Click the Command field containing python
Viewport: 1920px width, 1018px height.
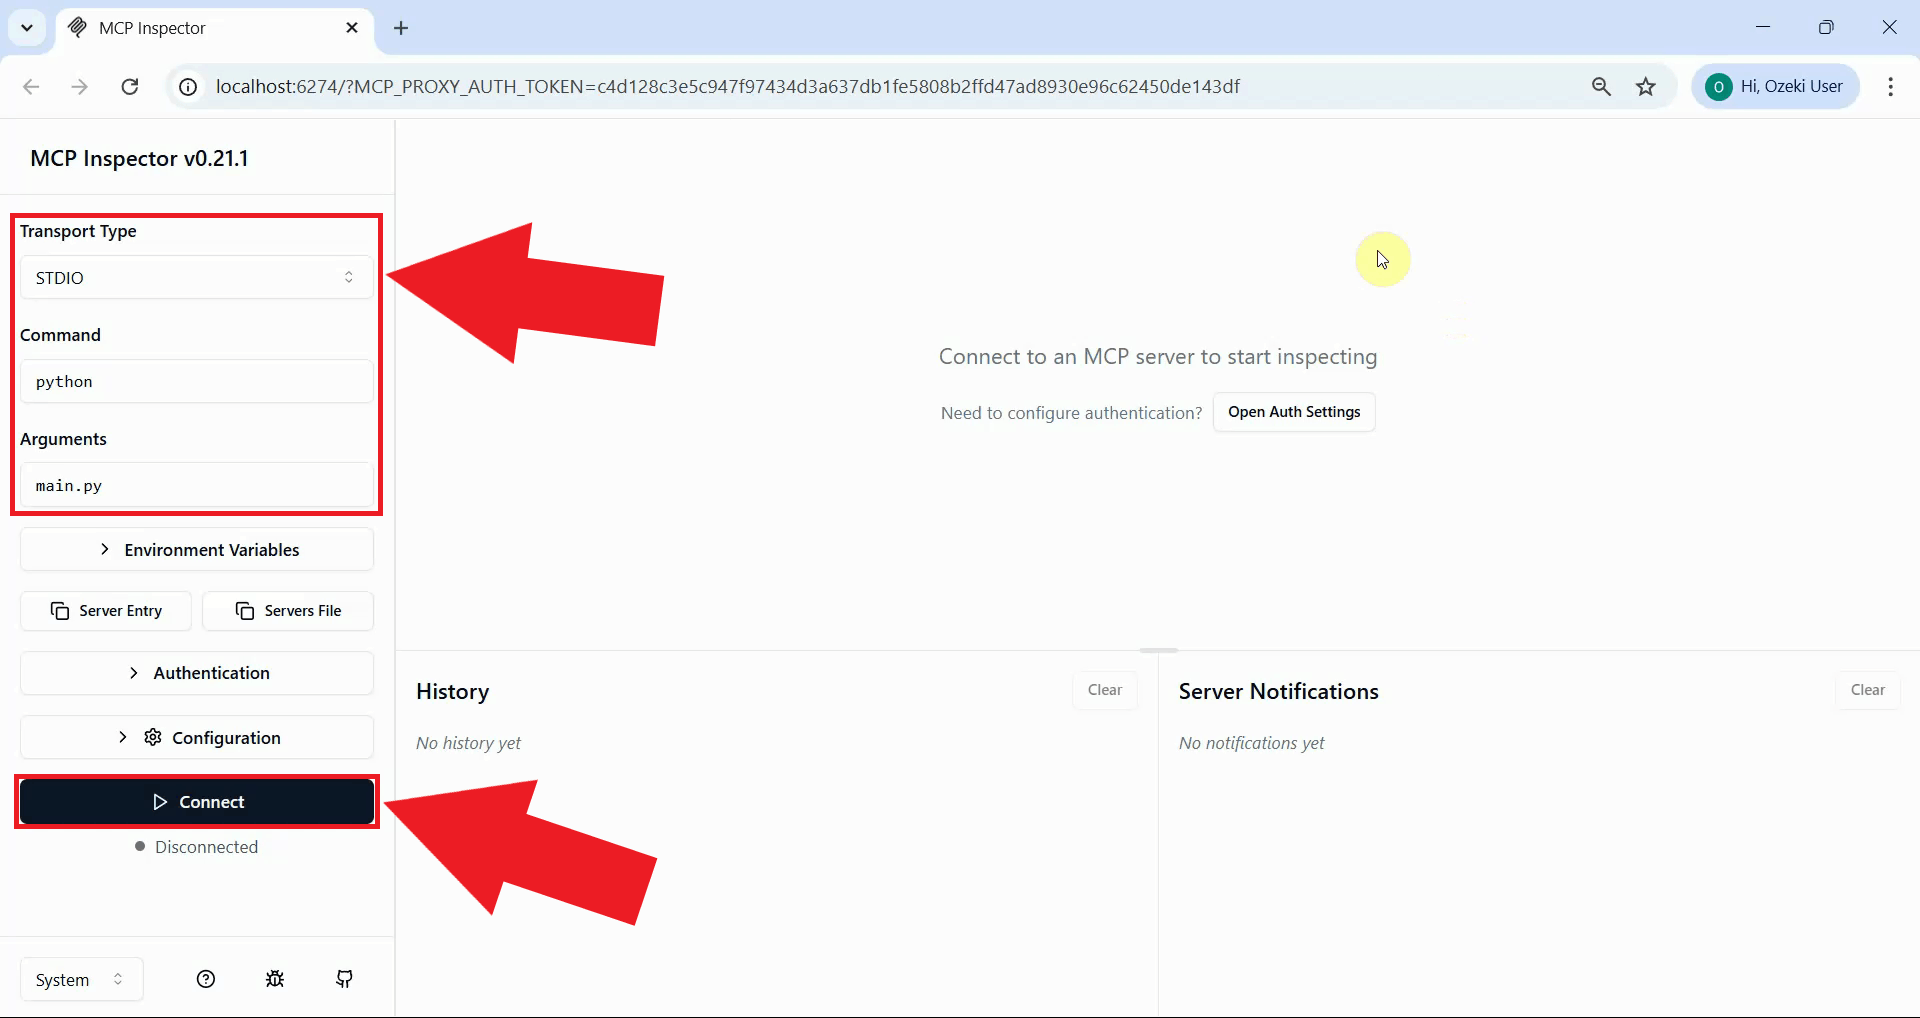(x=196, y=381)
